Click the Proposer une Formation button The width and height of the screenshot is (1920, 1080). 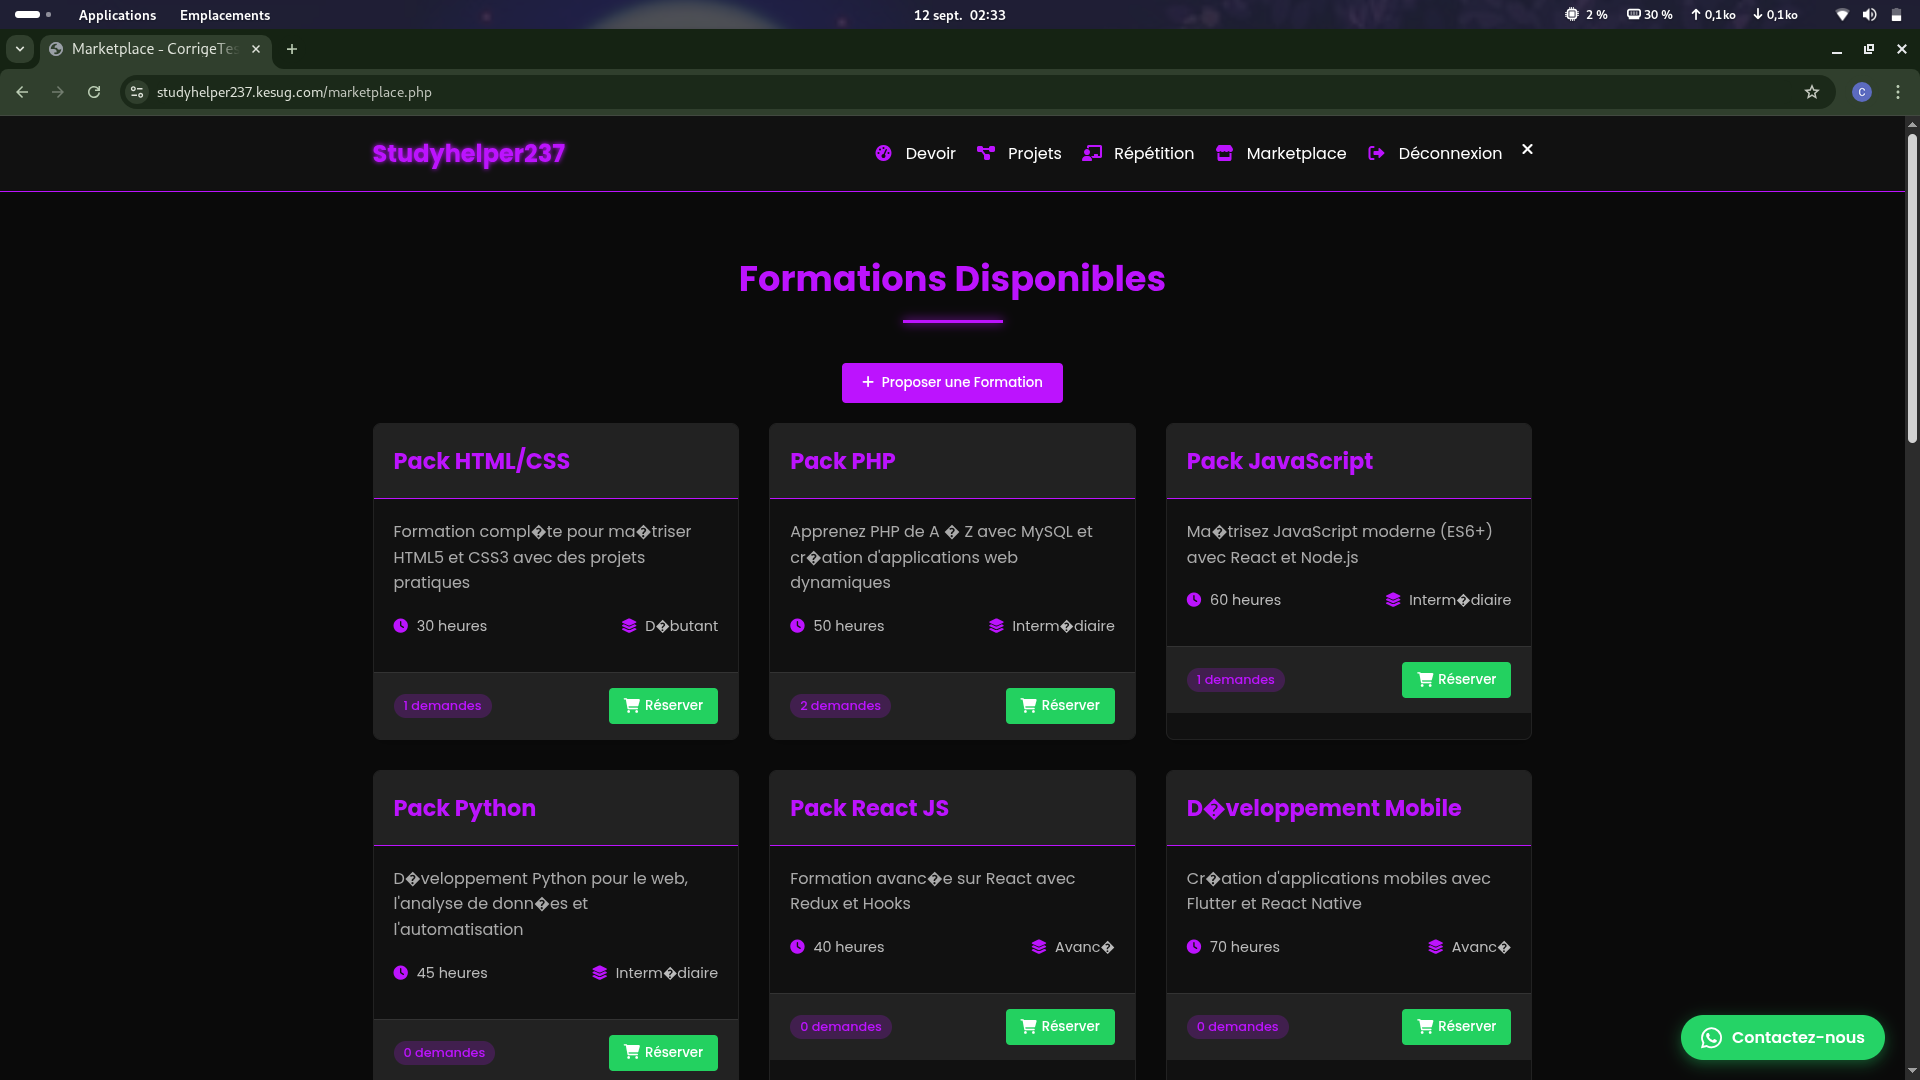pos(952,382)
